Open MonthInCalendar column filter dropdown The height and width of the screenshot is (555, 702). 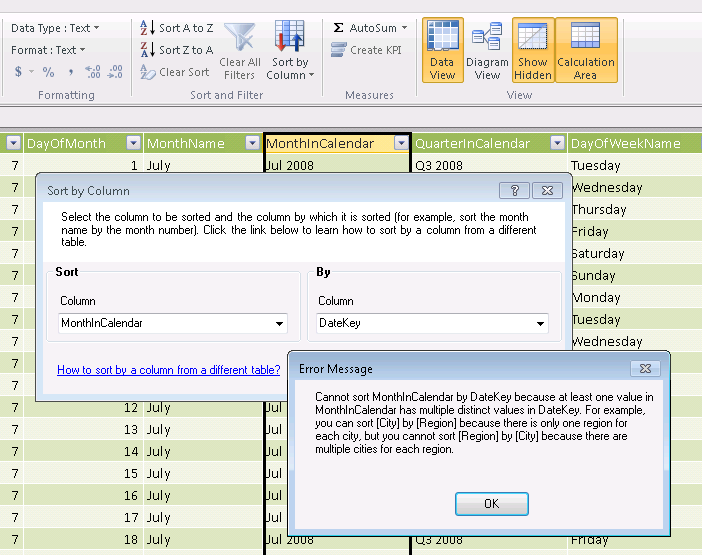(x=401, y=143)
